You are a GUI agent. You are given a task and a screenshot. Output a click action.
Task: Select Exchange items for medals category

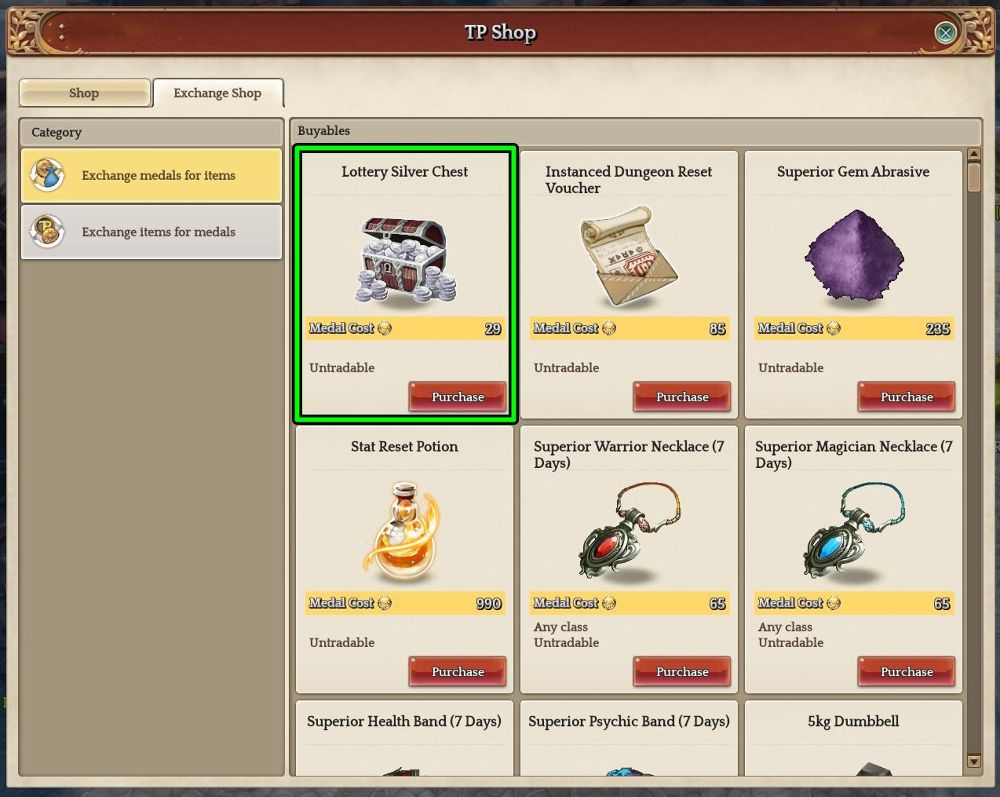[152, 232]
